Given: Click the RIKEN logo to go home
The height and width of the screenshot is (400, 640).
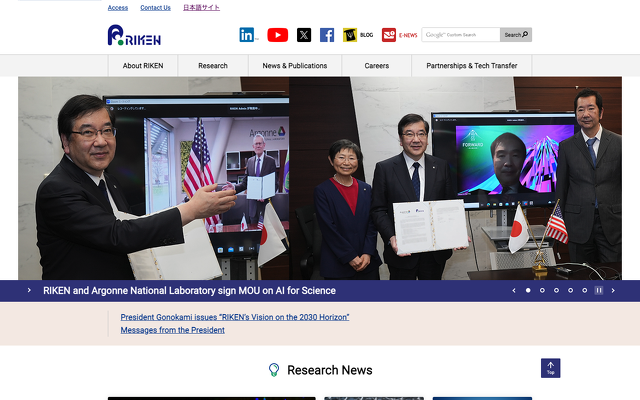Looking at the screenshot, I should pyautogui.click(x=134, y=36).
